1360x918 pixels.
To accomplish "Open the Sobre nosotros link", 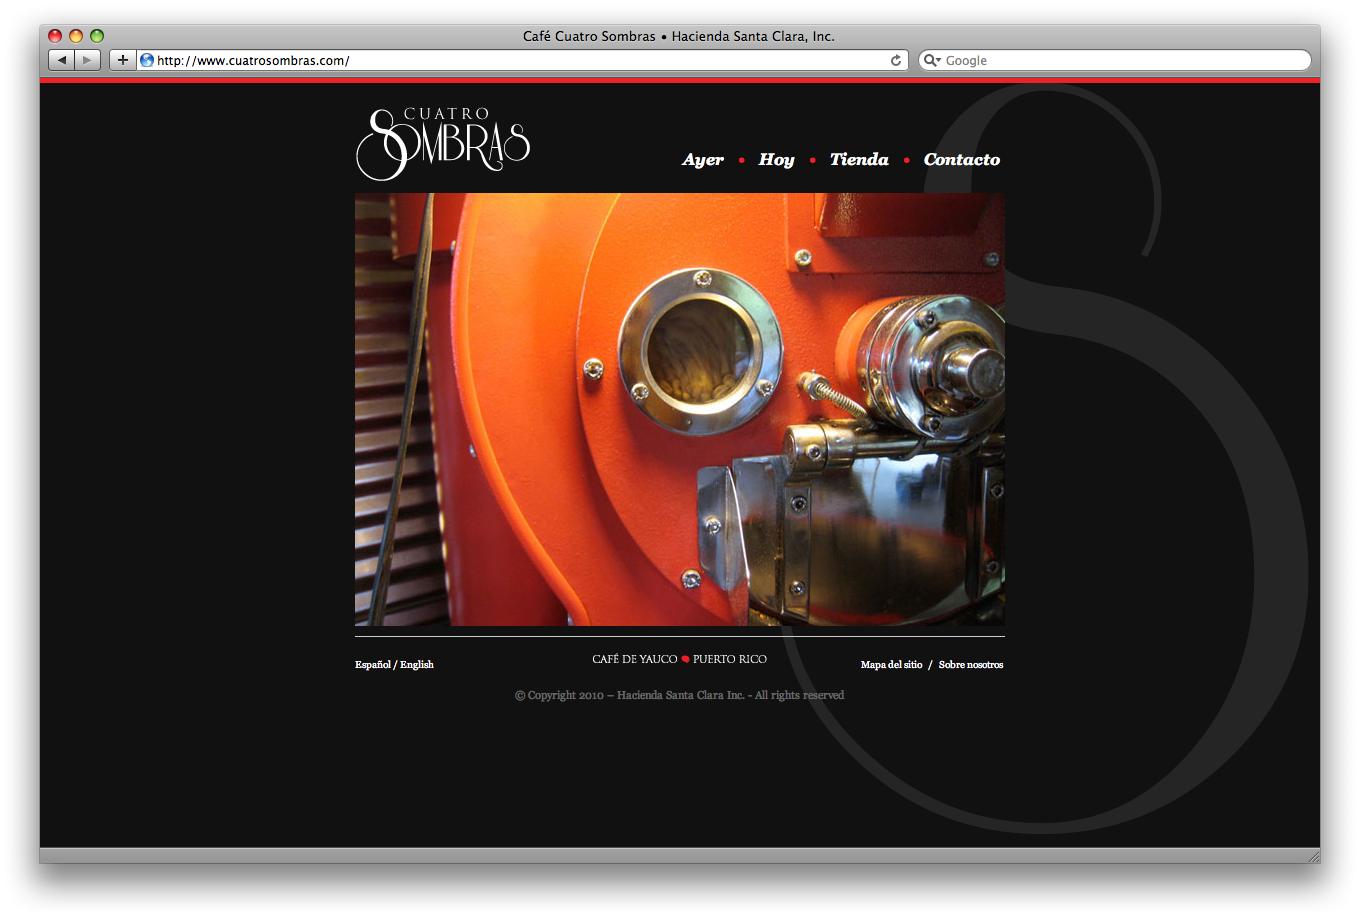I will [x=970, y=665].
